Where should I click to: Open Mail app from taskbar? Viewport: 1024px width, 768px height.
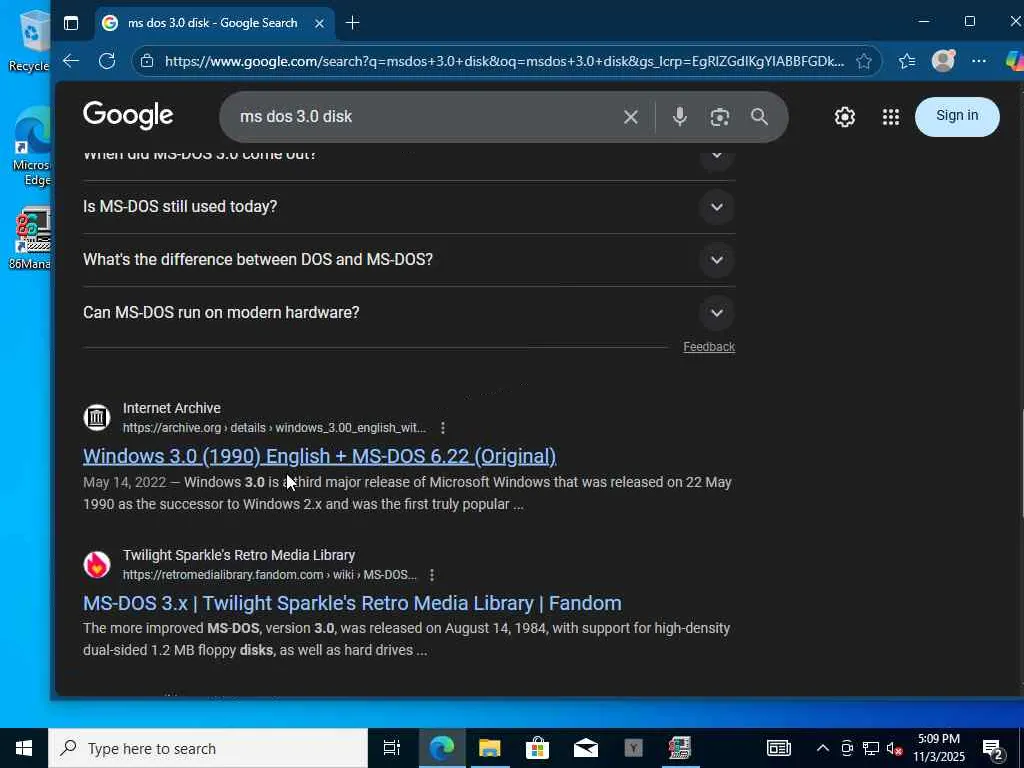pyautogui.click(x=585, y=748)
